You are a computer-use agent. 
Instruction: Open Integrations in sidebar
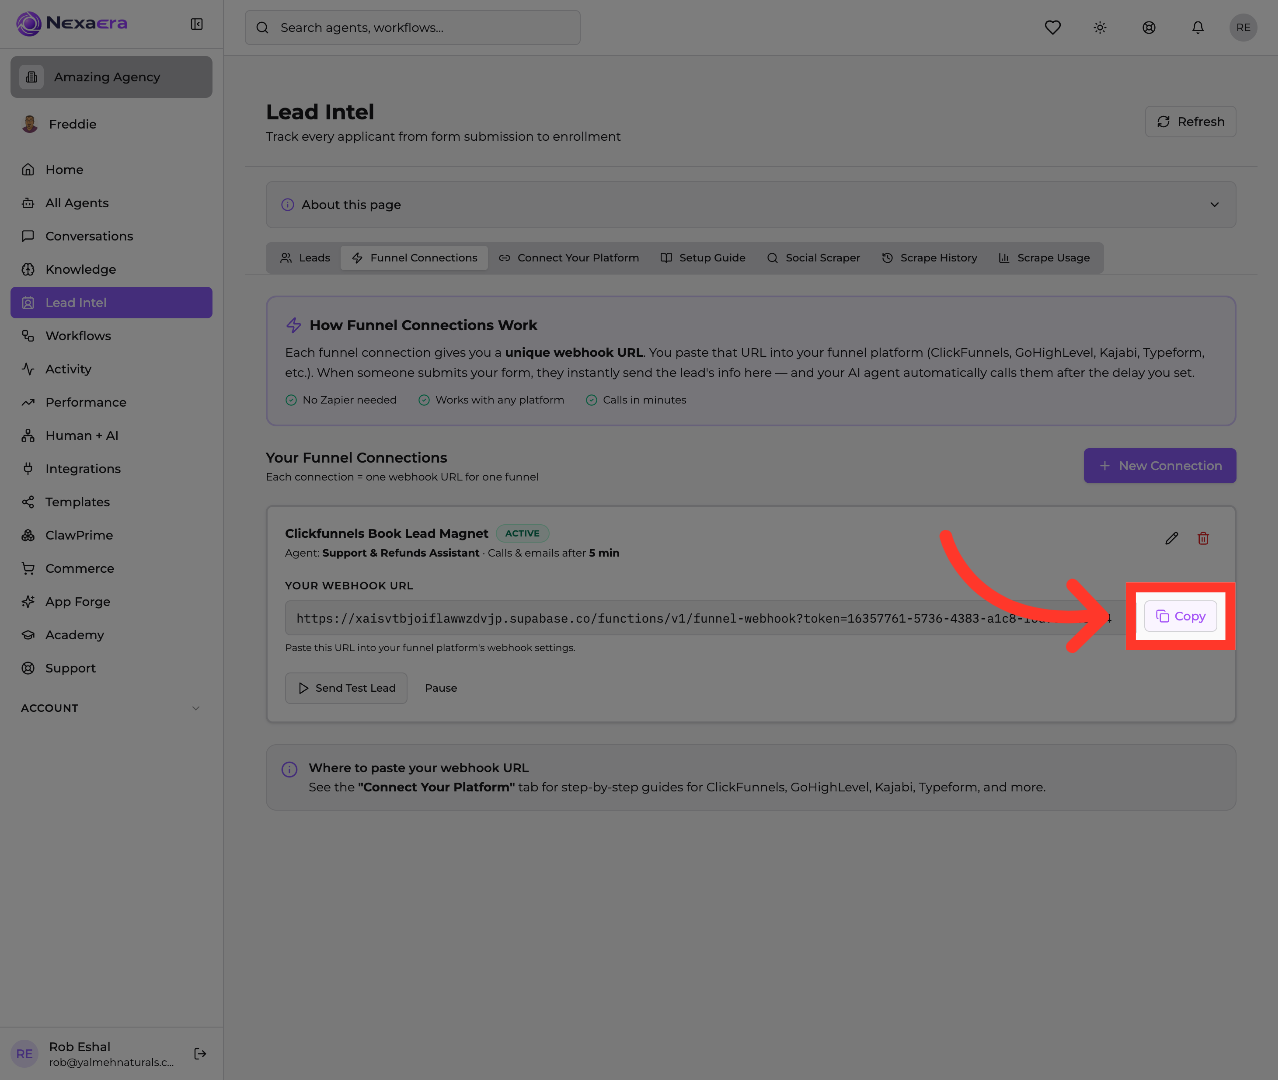pyautogui.click(x=111, y=469)
